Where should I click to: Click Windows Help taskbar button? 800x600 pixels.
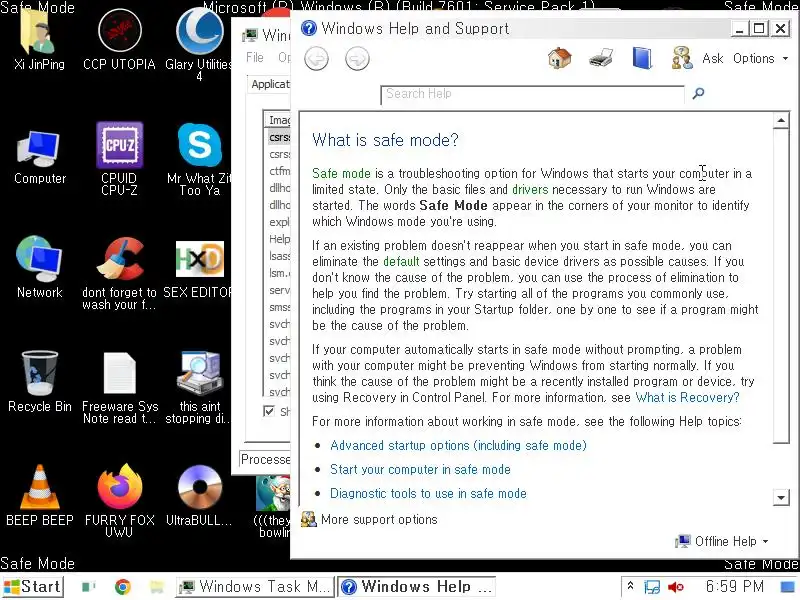point(417,587)
